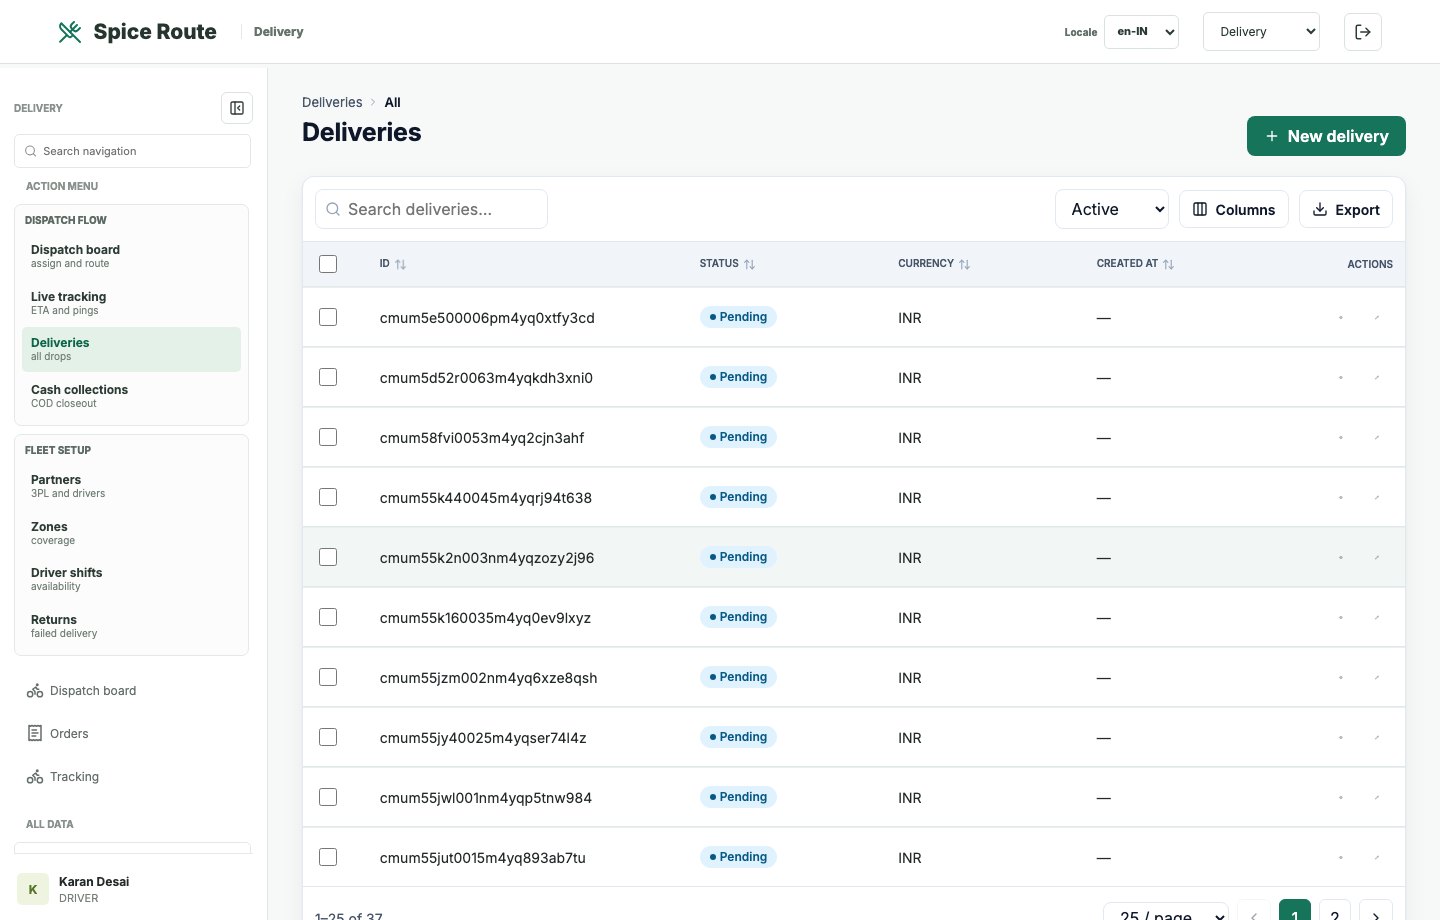Screen dimensions: 1440x920
Task: Go to Live tracking in the sidebar
Action: [x=131, y=303]
